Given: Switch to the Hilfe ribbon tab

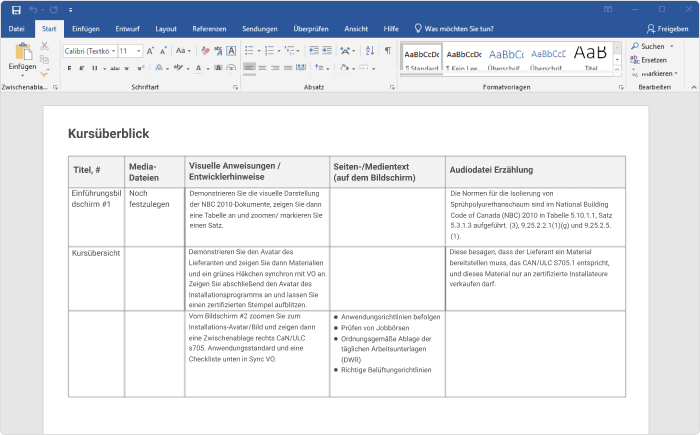Looking at the screenshot, I should (391, 29).
